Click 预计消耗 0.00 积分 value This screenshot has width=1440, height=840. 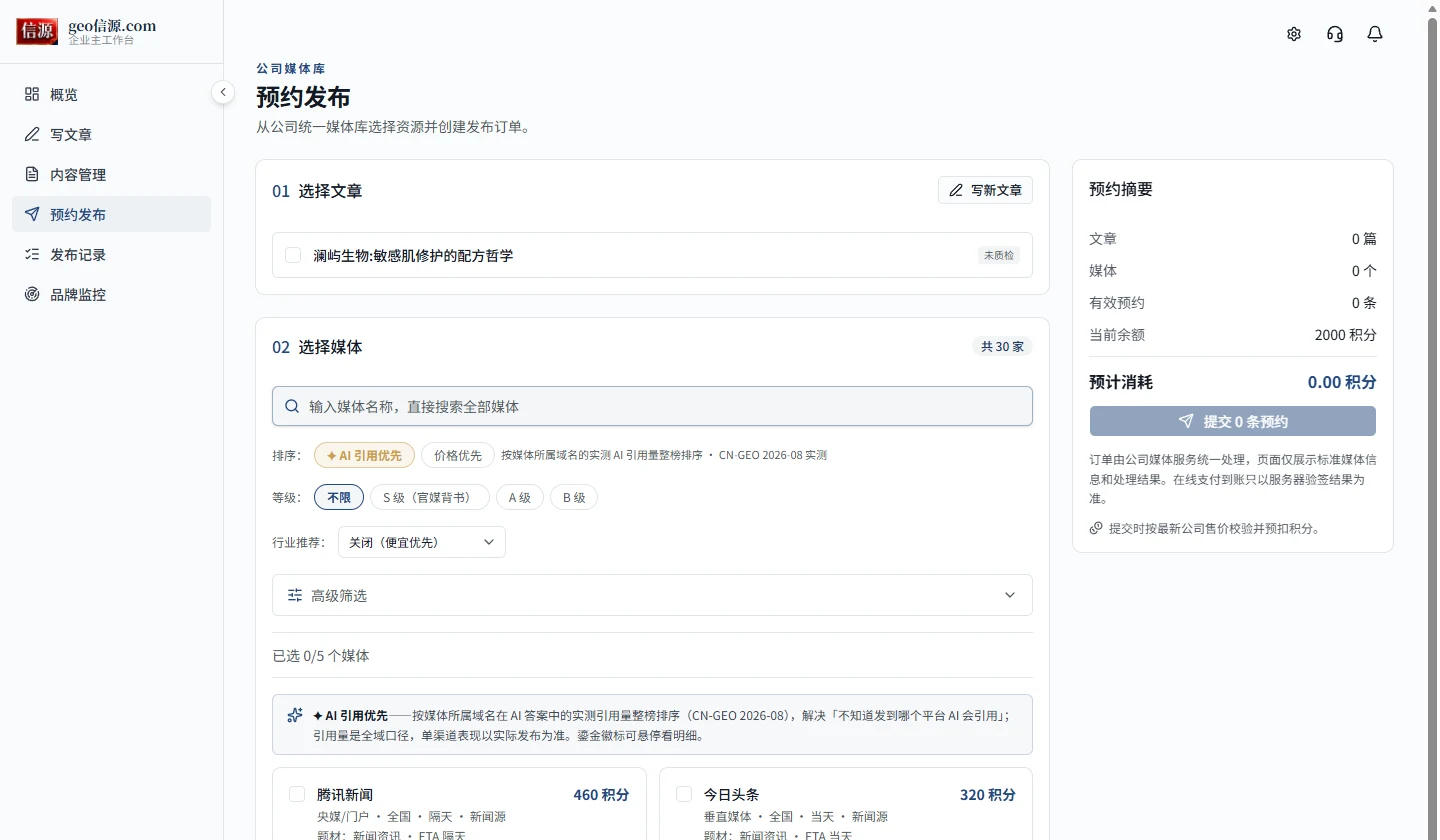[x=1342, y=382]
